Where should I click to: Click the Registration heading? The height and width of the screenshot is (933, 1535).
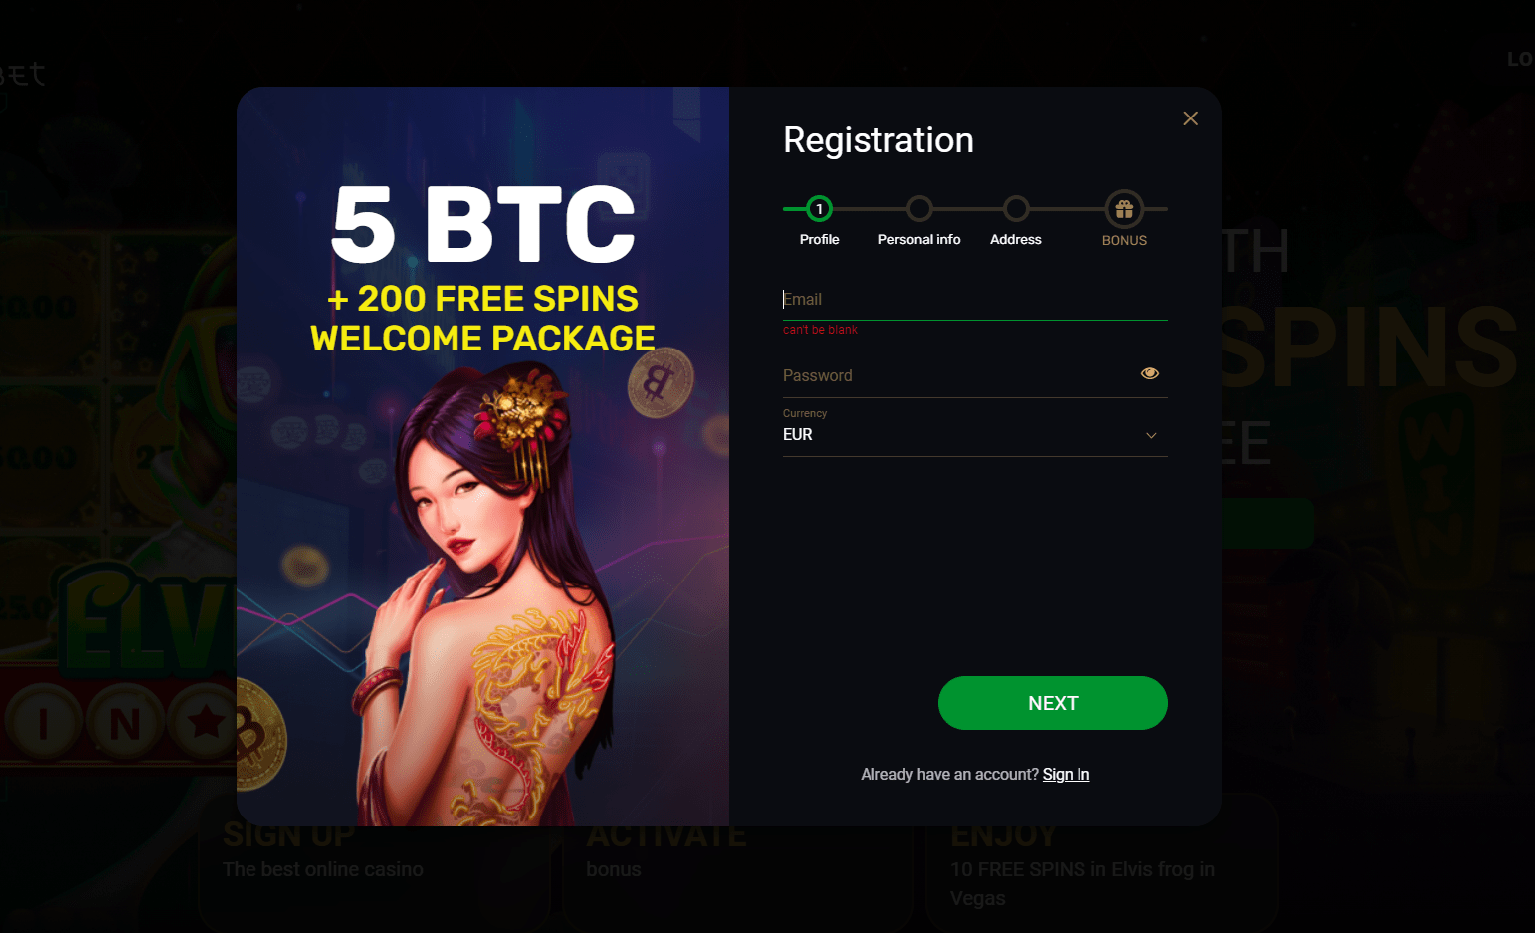[x=878, y=140]
